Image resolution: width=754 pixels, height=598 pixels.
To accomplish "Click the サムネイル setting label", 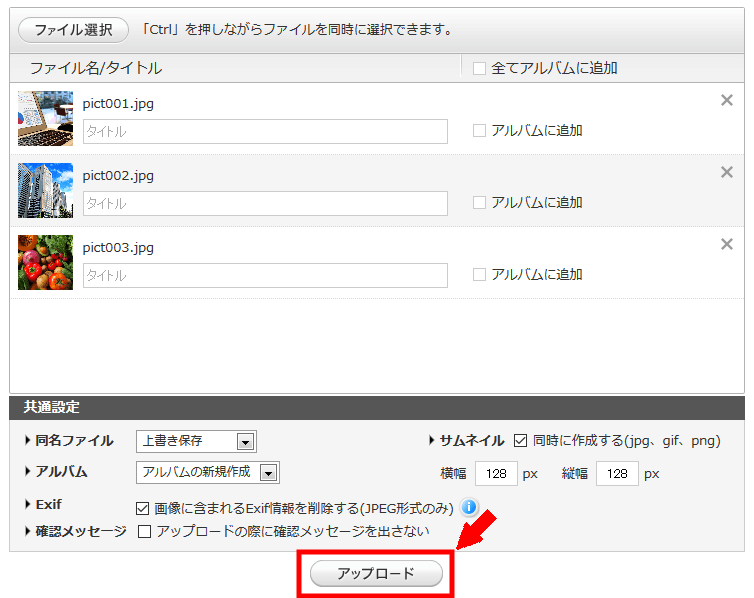I will point(472,440).
